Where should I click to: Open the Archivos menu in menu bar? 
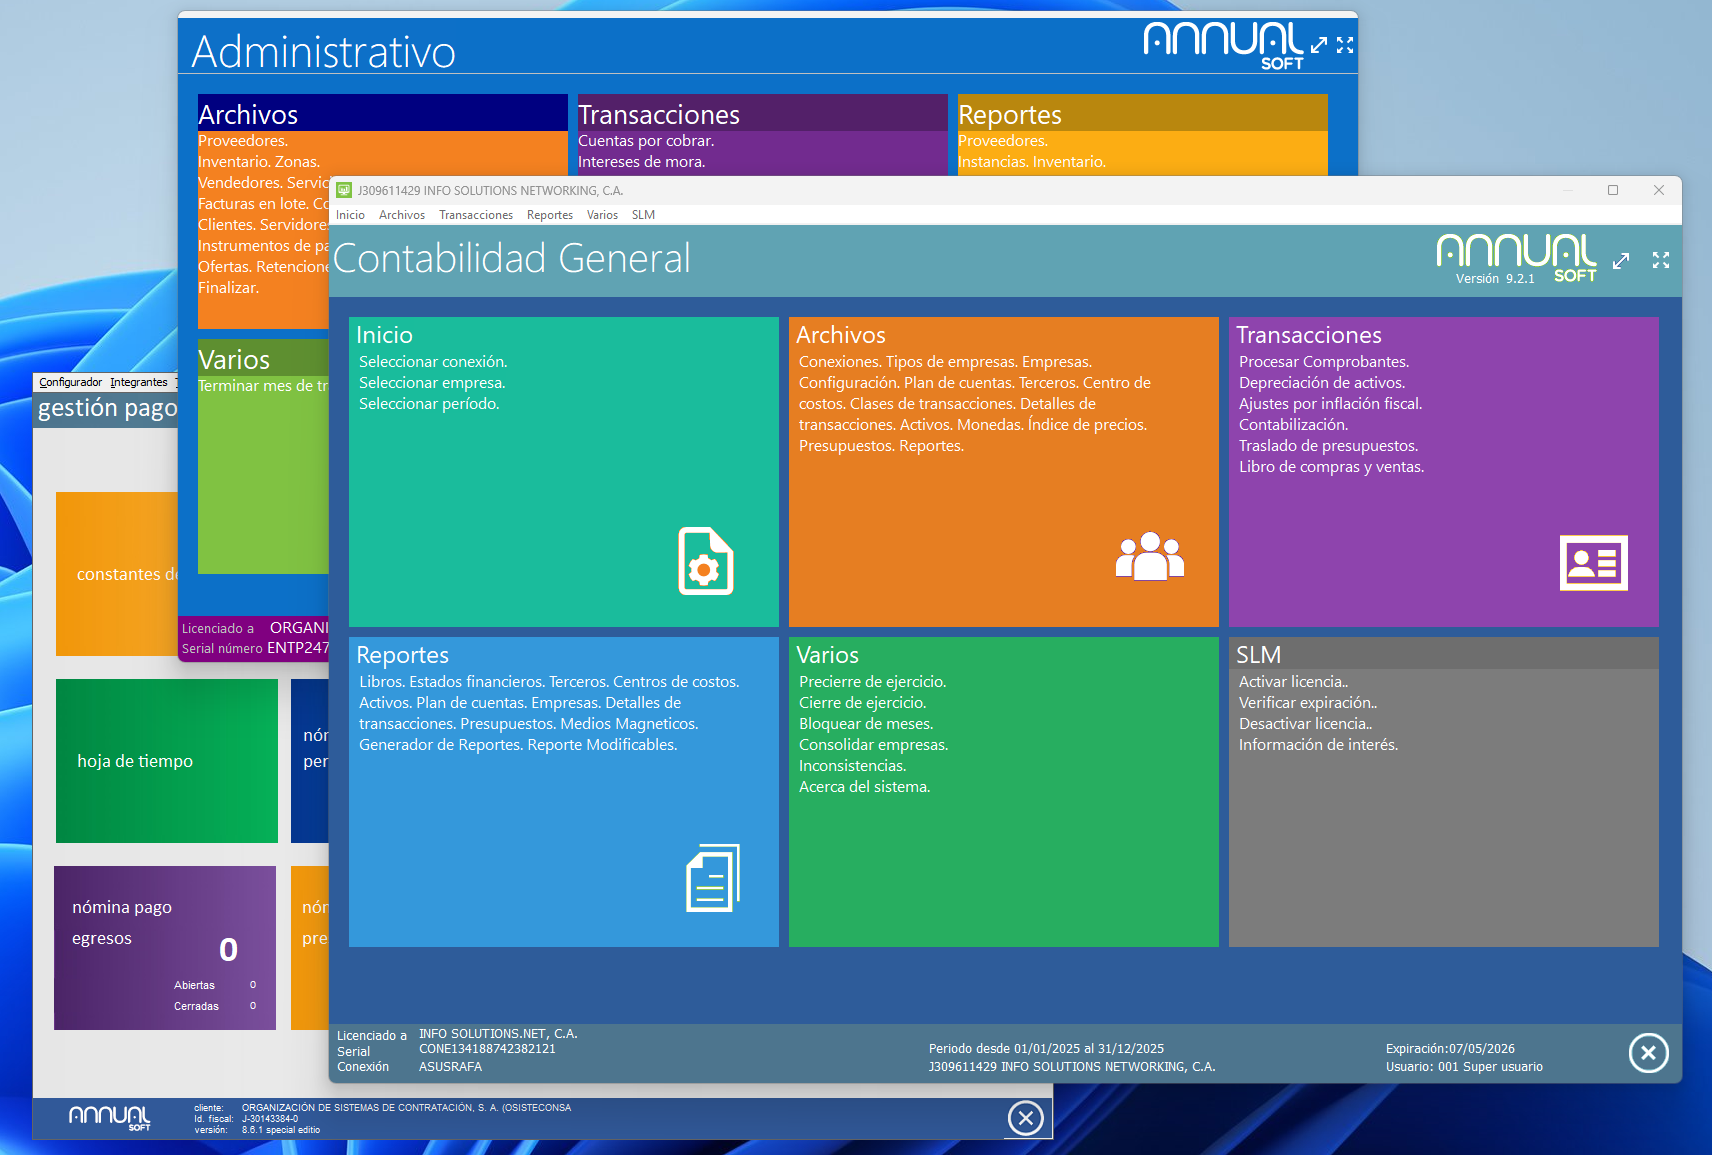[x=401, y=215]
